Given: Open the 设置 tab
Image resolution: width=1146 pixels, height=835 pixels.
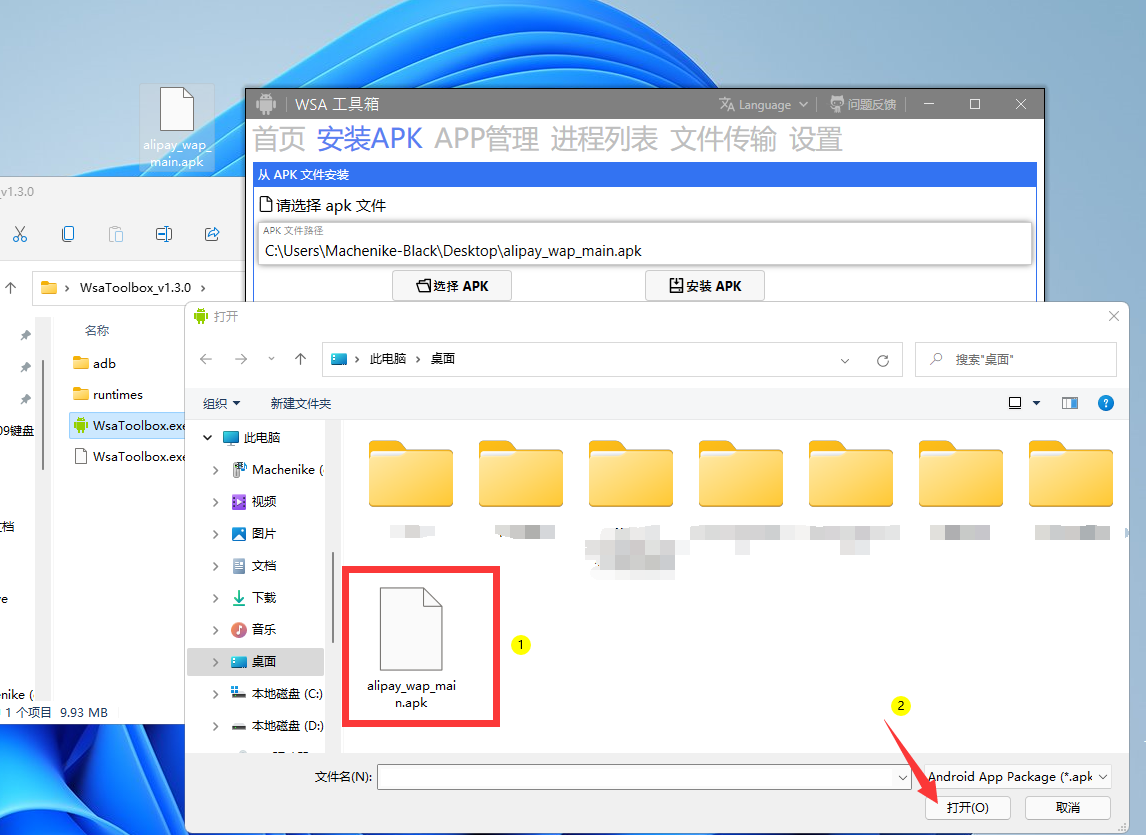Looking at the screenshot, I should point(816,139).
